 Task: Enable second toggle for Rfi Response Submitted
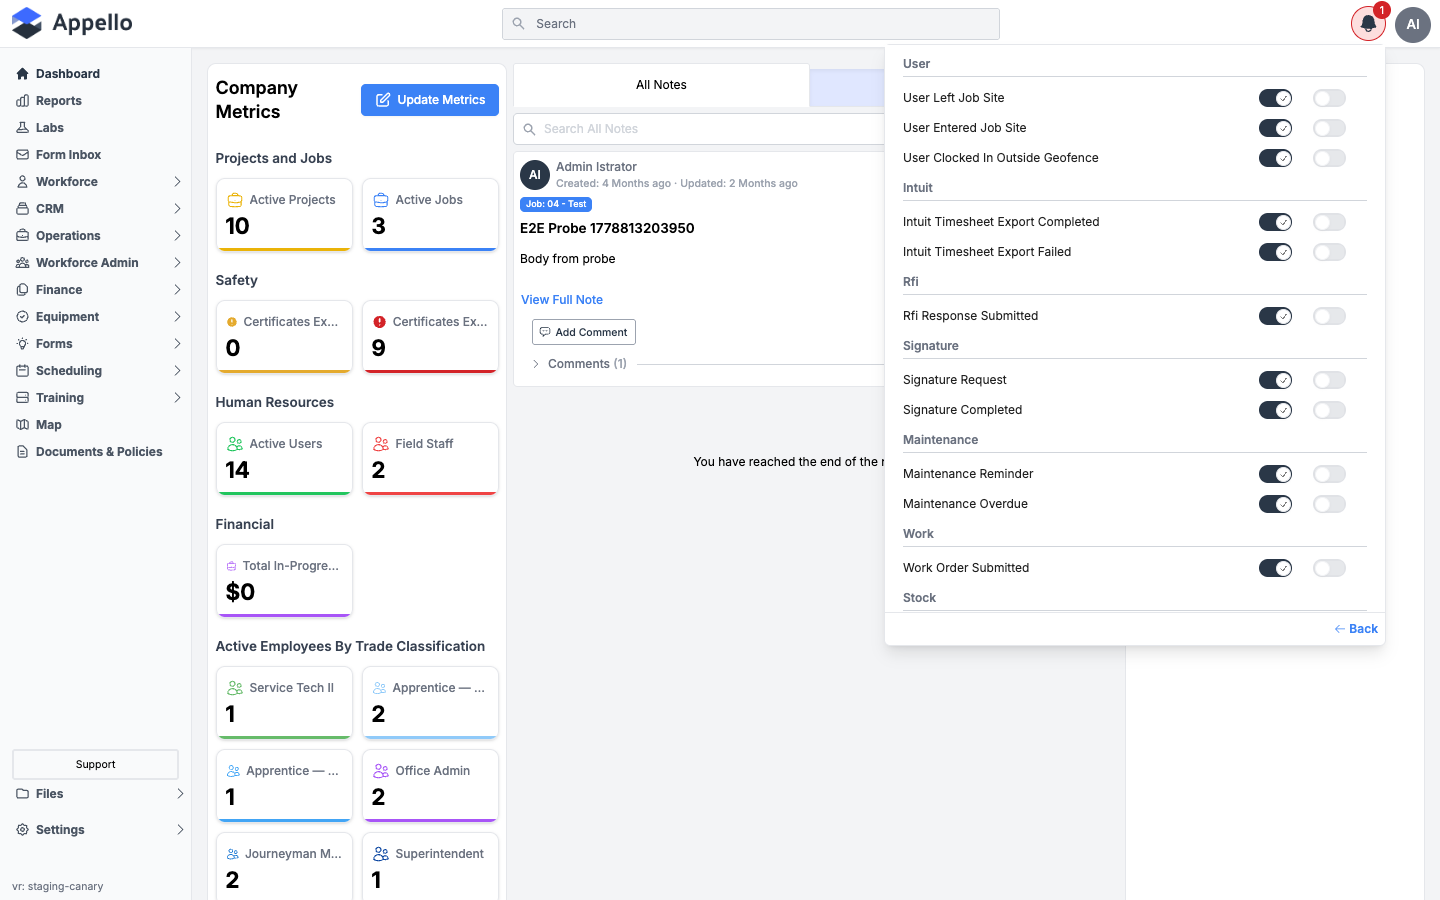point(1330,316)
